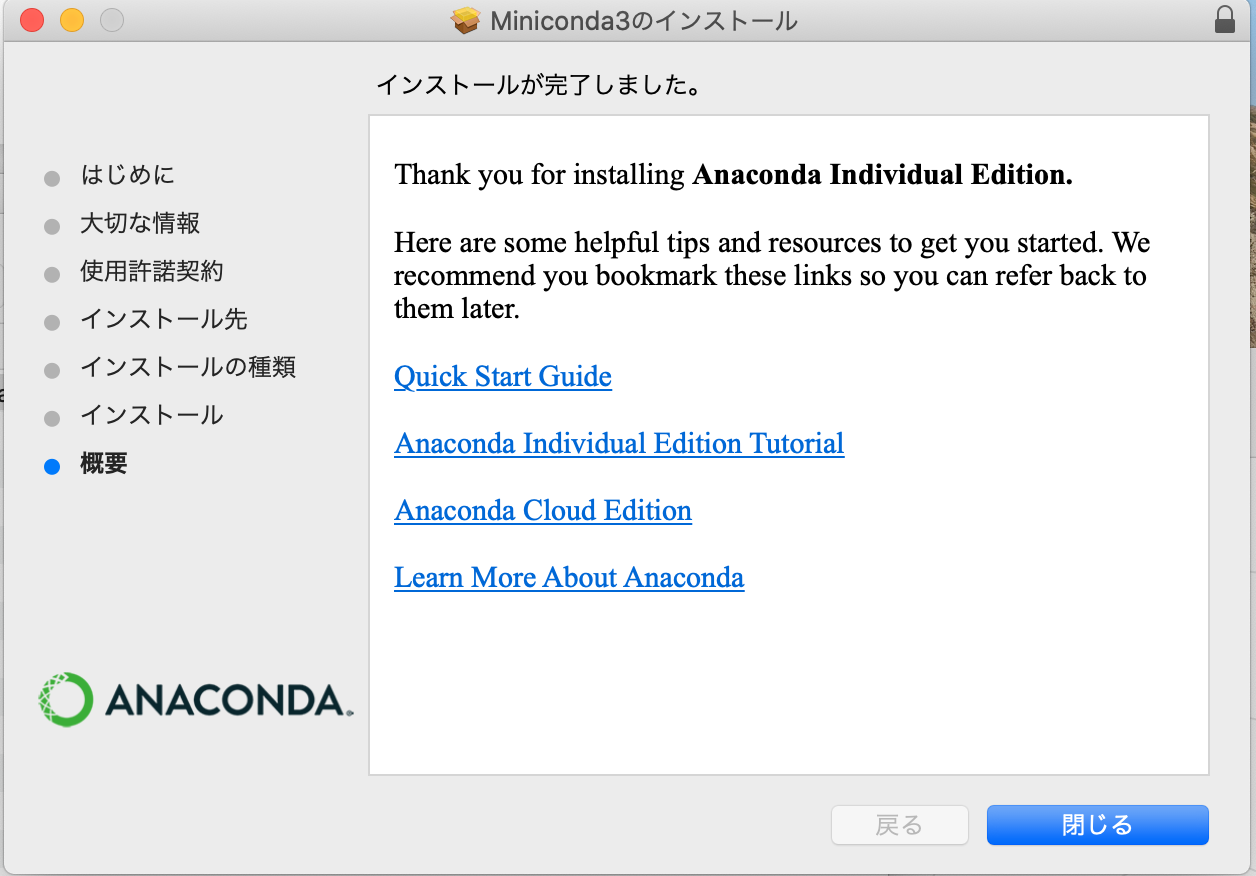Screen dimensions: 1256x876
Task: Follow the Learn More About Anaconda link
Action: pyautogui.click(x=569, y=578)
